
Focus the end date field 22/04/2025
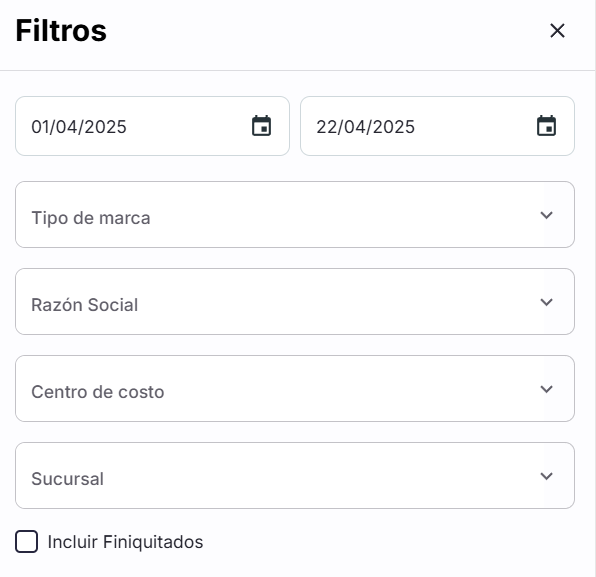[437, 126]
